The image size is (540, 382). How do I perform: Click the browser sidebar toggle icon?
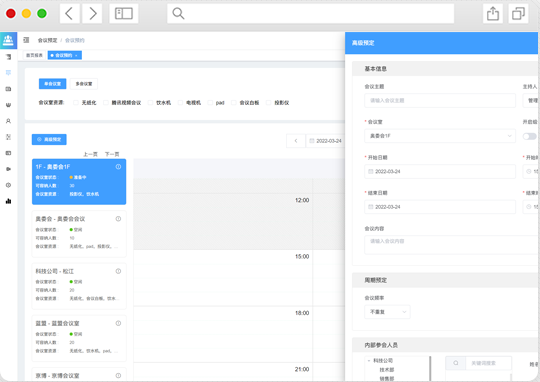click(124, 14)
